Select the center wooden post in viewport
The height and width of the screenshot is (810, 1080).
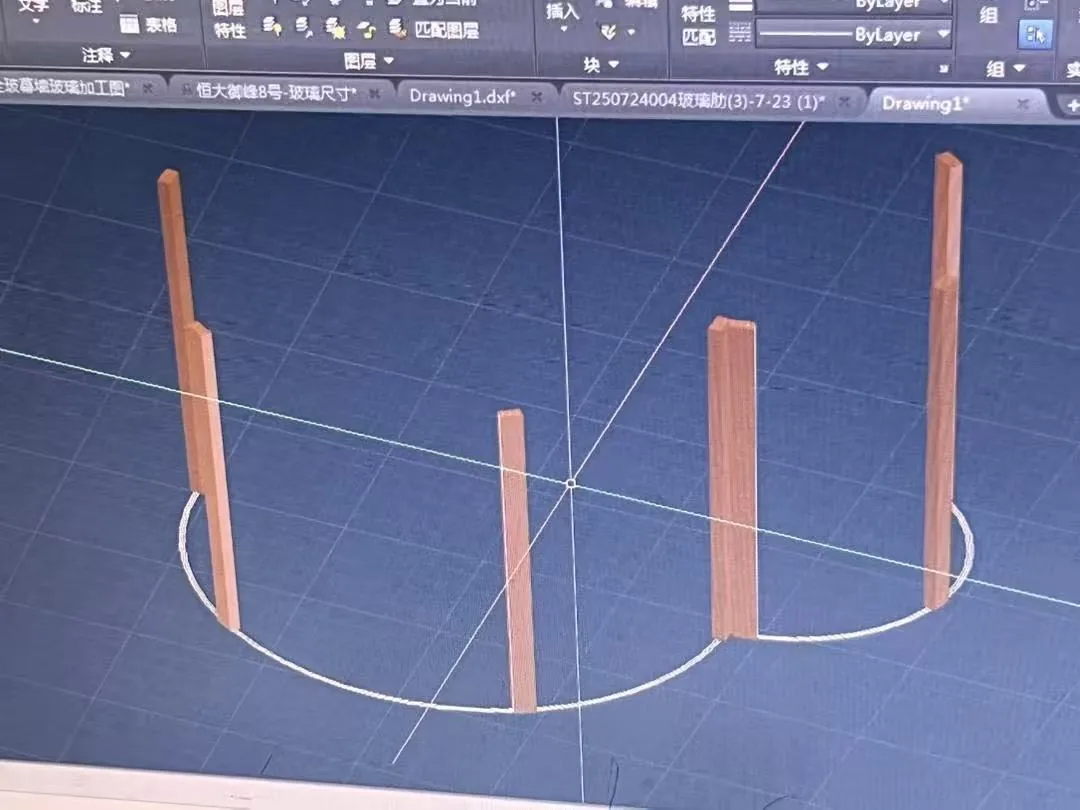click(517, 561)
